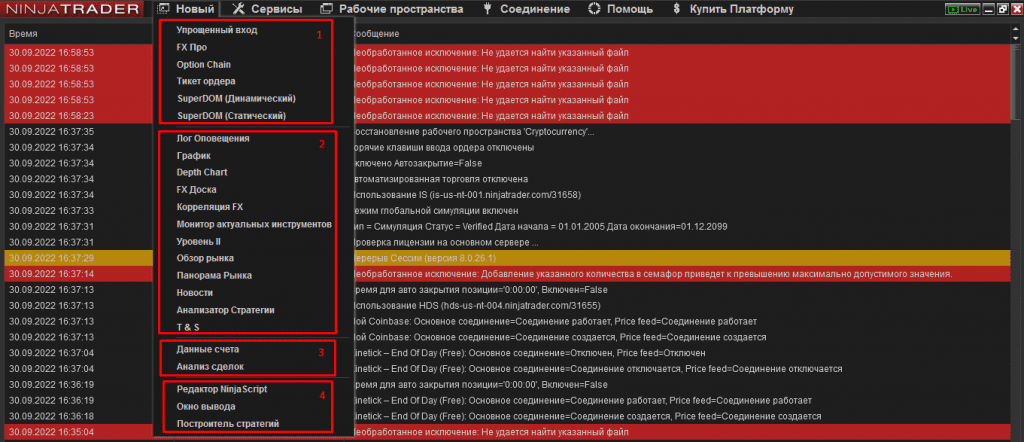
Task: Click the log scrollbar up arrow
Action: pyautogui.click(x=1016, y=29)
